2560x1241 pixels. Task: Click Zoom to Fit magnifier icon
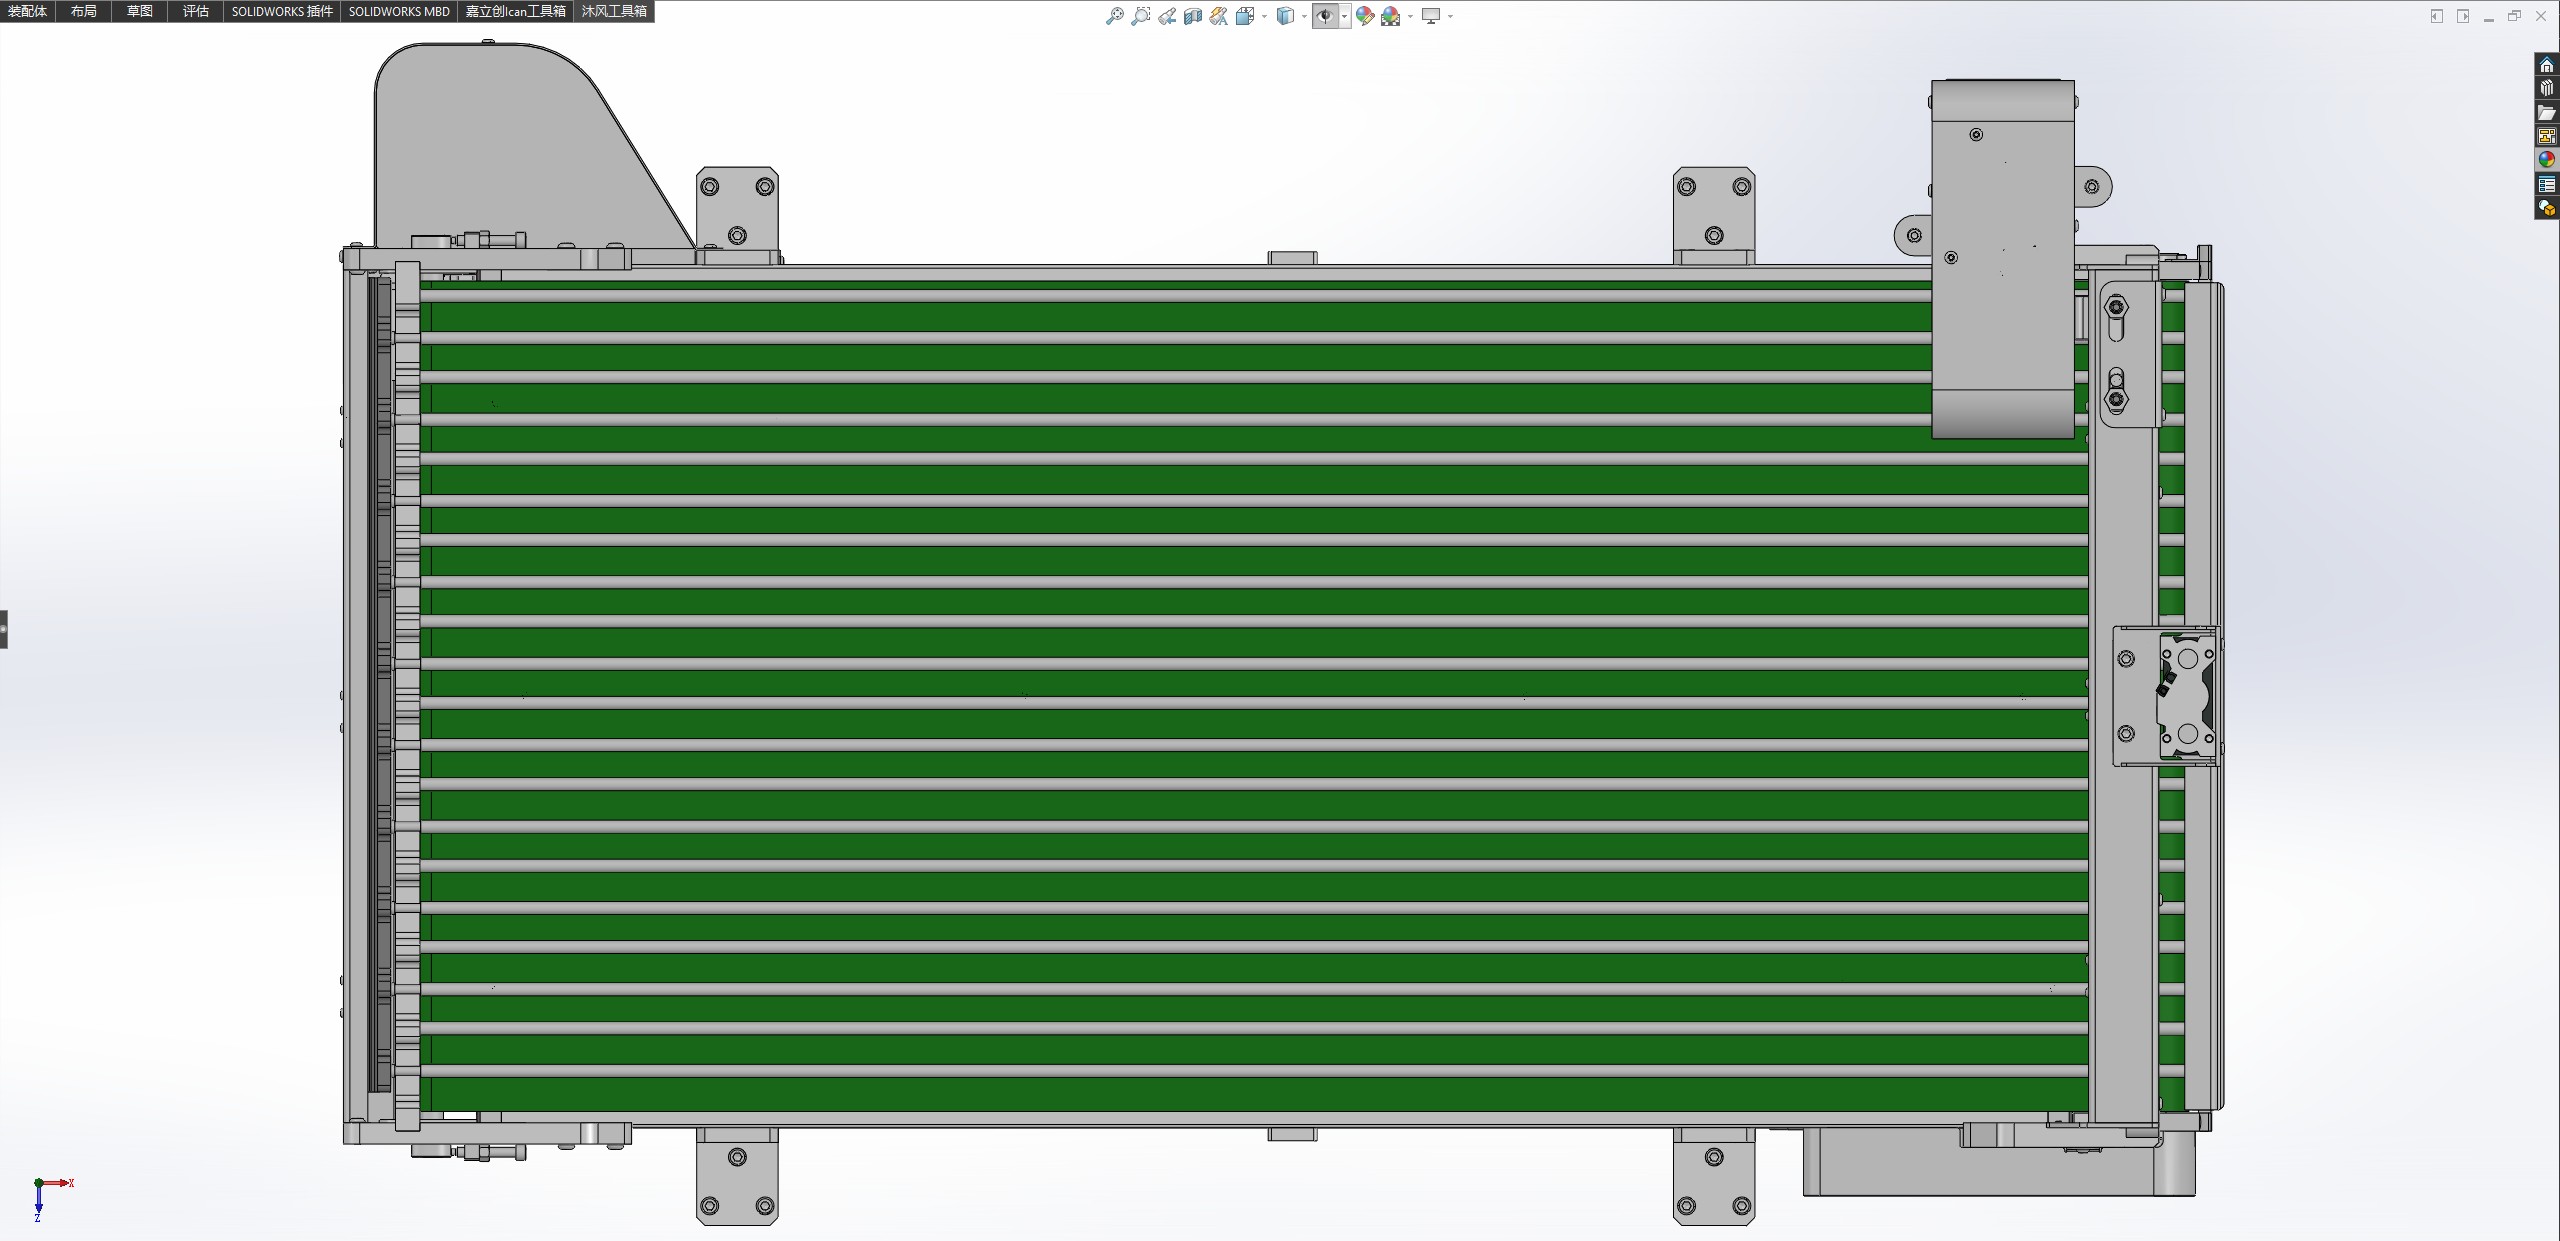[1114, 16]
